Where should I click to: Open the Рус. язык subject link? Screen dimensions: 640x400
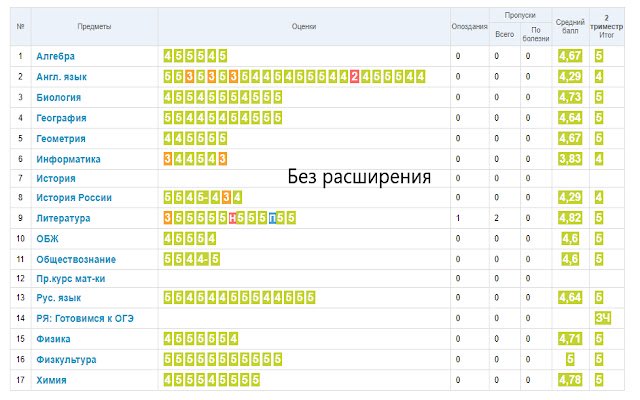click(x=58, y=298)
